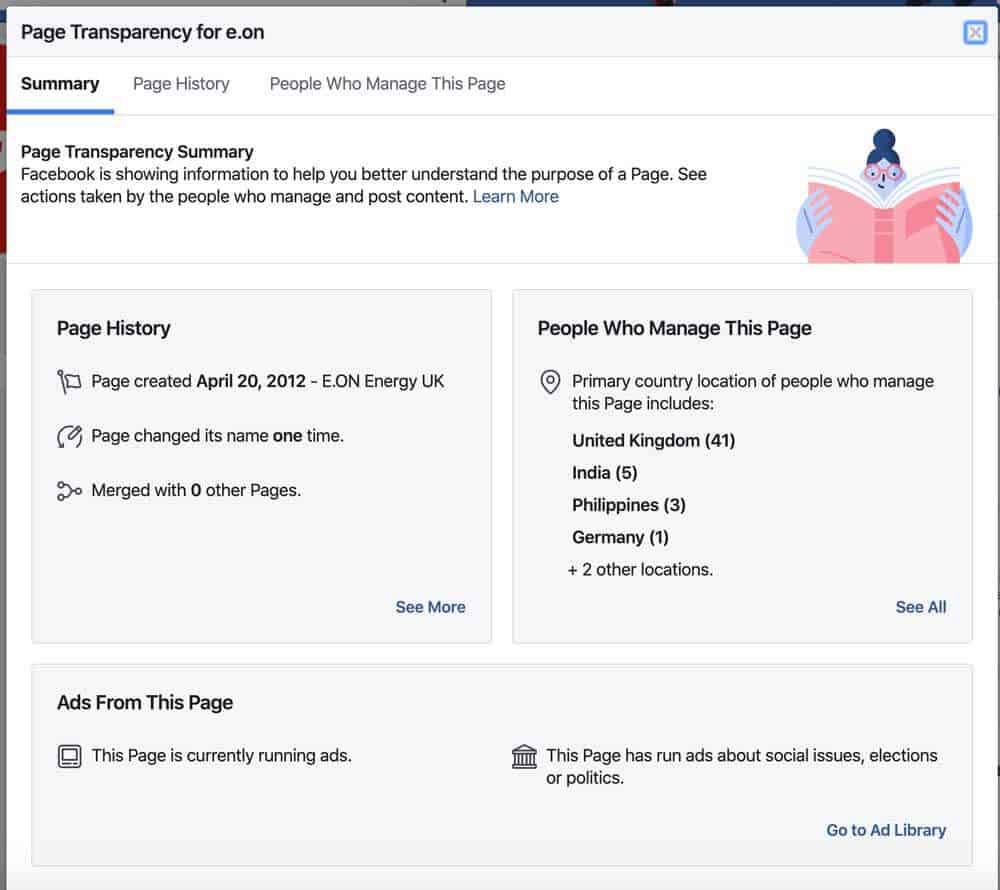
Task: Click 'Page changed its name one time.' text
Action: coord(217,435)
